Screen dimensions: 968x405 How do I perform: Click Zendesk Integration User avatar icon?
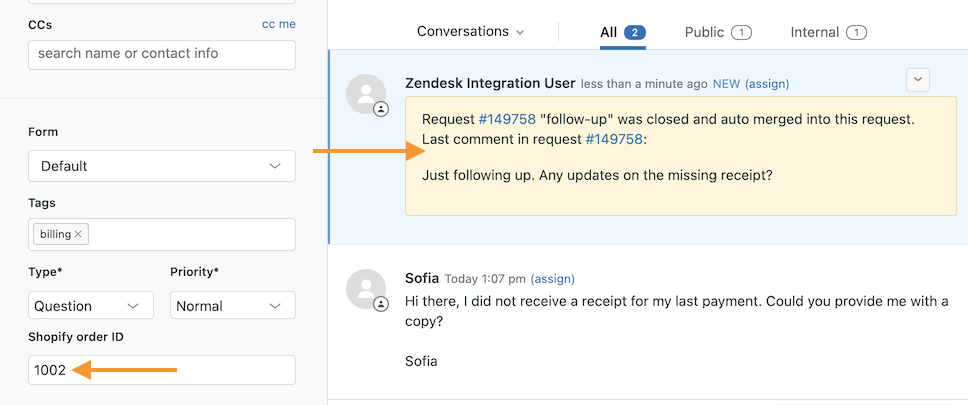366,94
